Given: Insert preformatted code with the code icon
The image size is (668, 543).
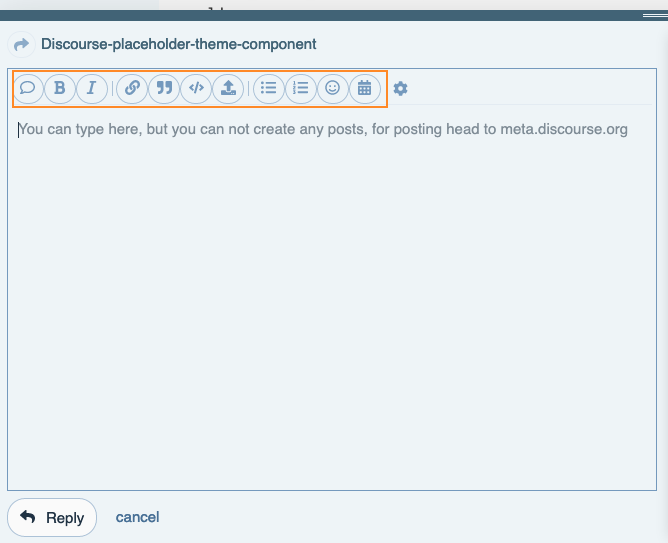Looking at the screenshot, I should (x=196, y=88).
